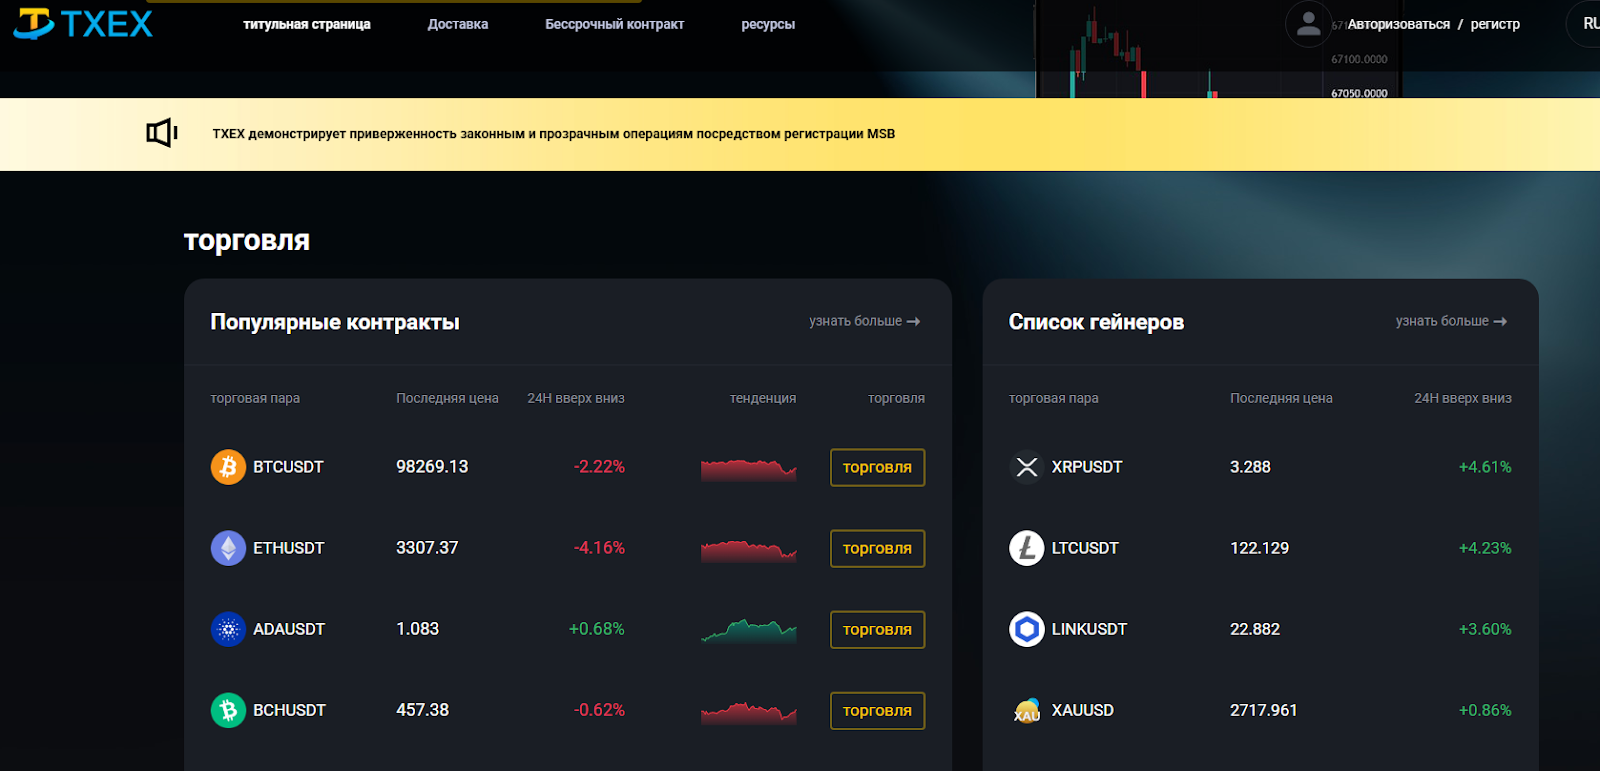The width and height of the screenshot is (1600, 771).
Task: Click Последняя цена header in Популярные контракты
Action: (447, 398)
